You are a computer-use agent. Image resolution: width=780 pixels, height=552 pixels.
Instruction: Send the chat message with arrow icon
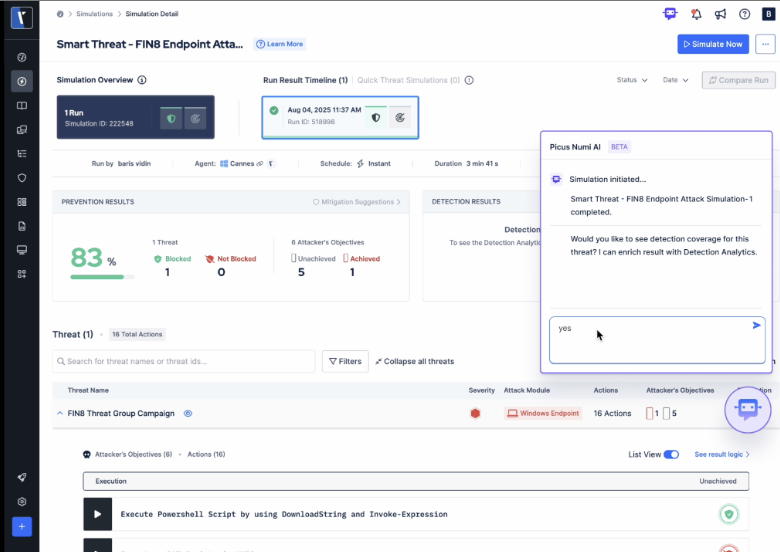[756, 325]
